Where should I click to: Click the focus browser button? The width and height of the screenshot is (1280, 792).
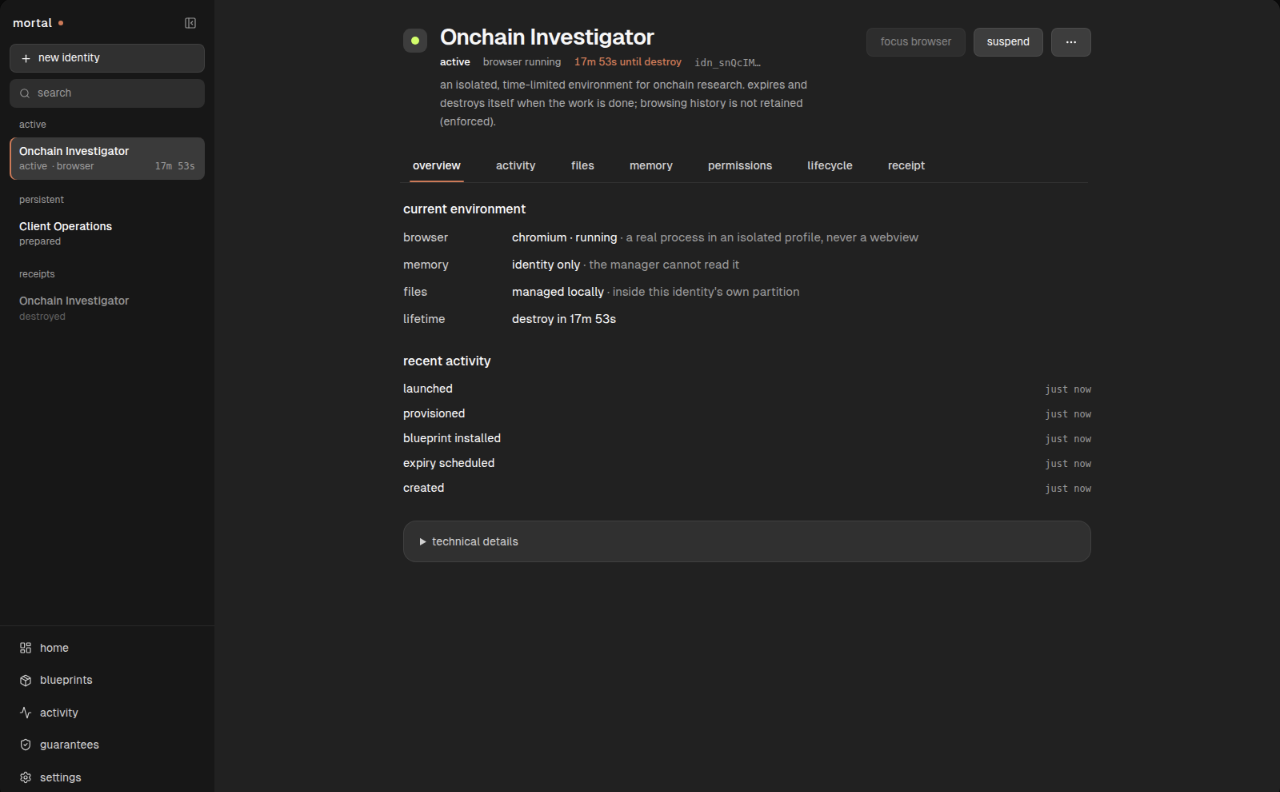coord(916,42)
